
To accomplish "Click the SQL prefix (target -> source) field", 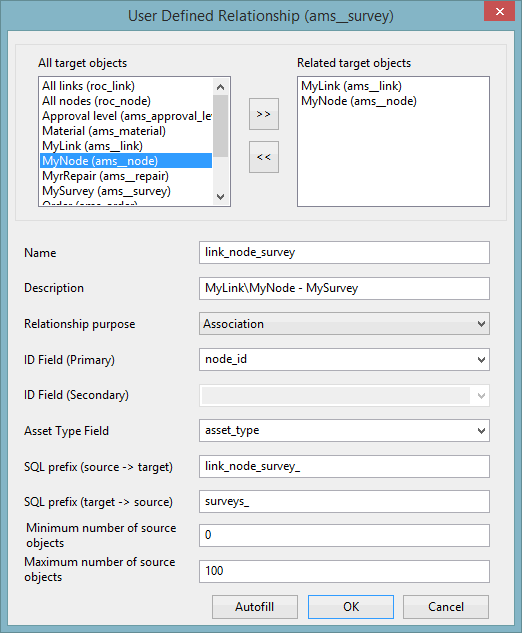I will (x=344, y=502).
